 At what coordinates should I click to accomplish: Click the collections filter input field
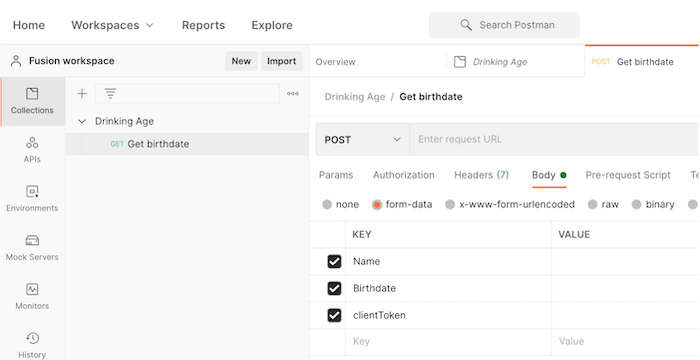click(x=188, y=94)
